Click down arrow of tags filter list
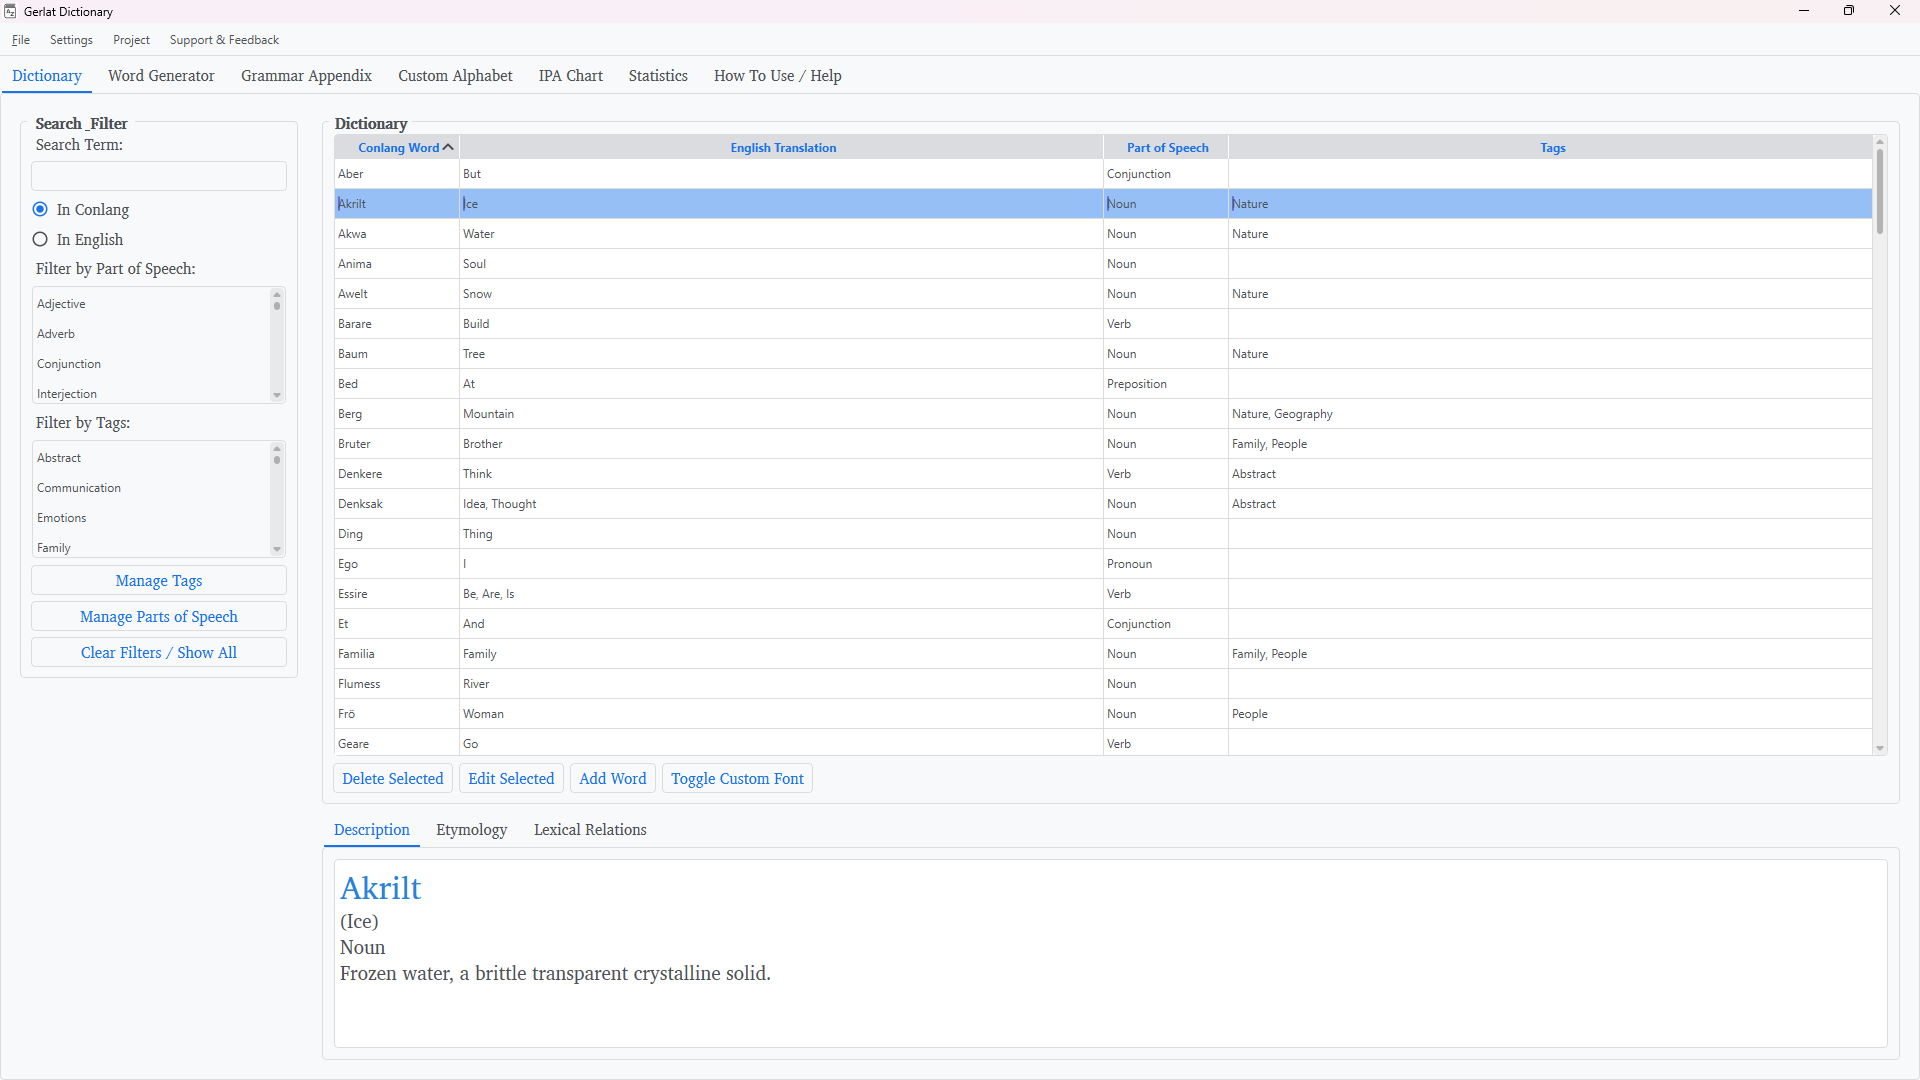Image resolution: width=1920 pixels, height=1080 pixels. click(x=277, y=550)
